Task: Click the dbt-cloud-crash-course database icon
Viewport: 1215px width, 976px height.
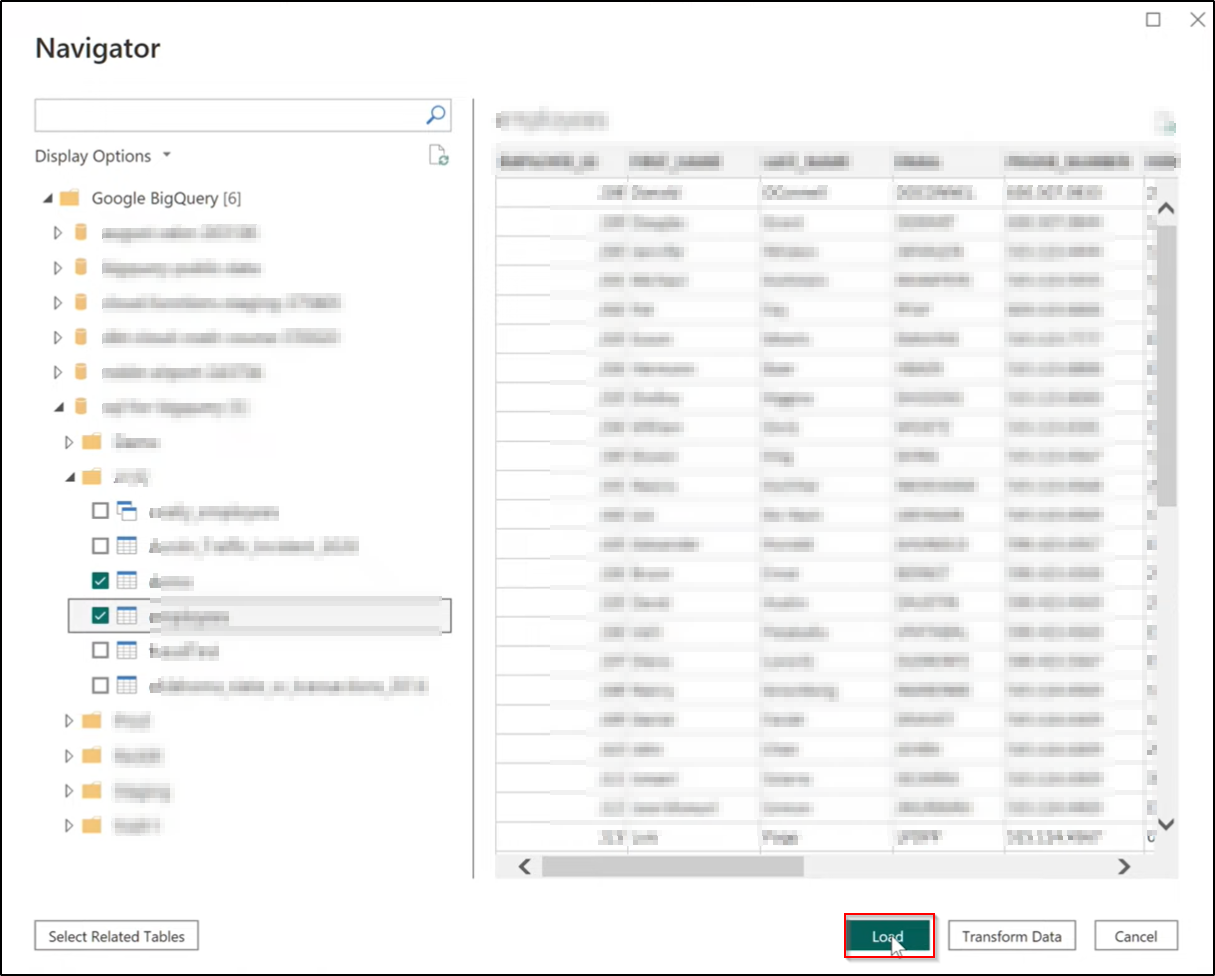Action: (x=81, y=337)
